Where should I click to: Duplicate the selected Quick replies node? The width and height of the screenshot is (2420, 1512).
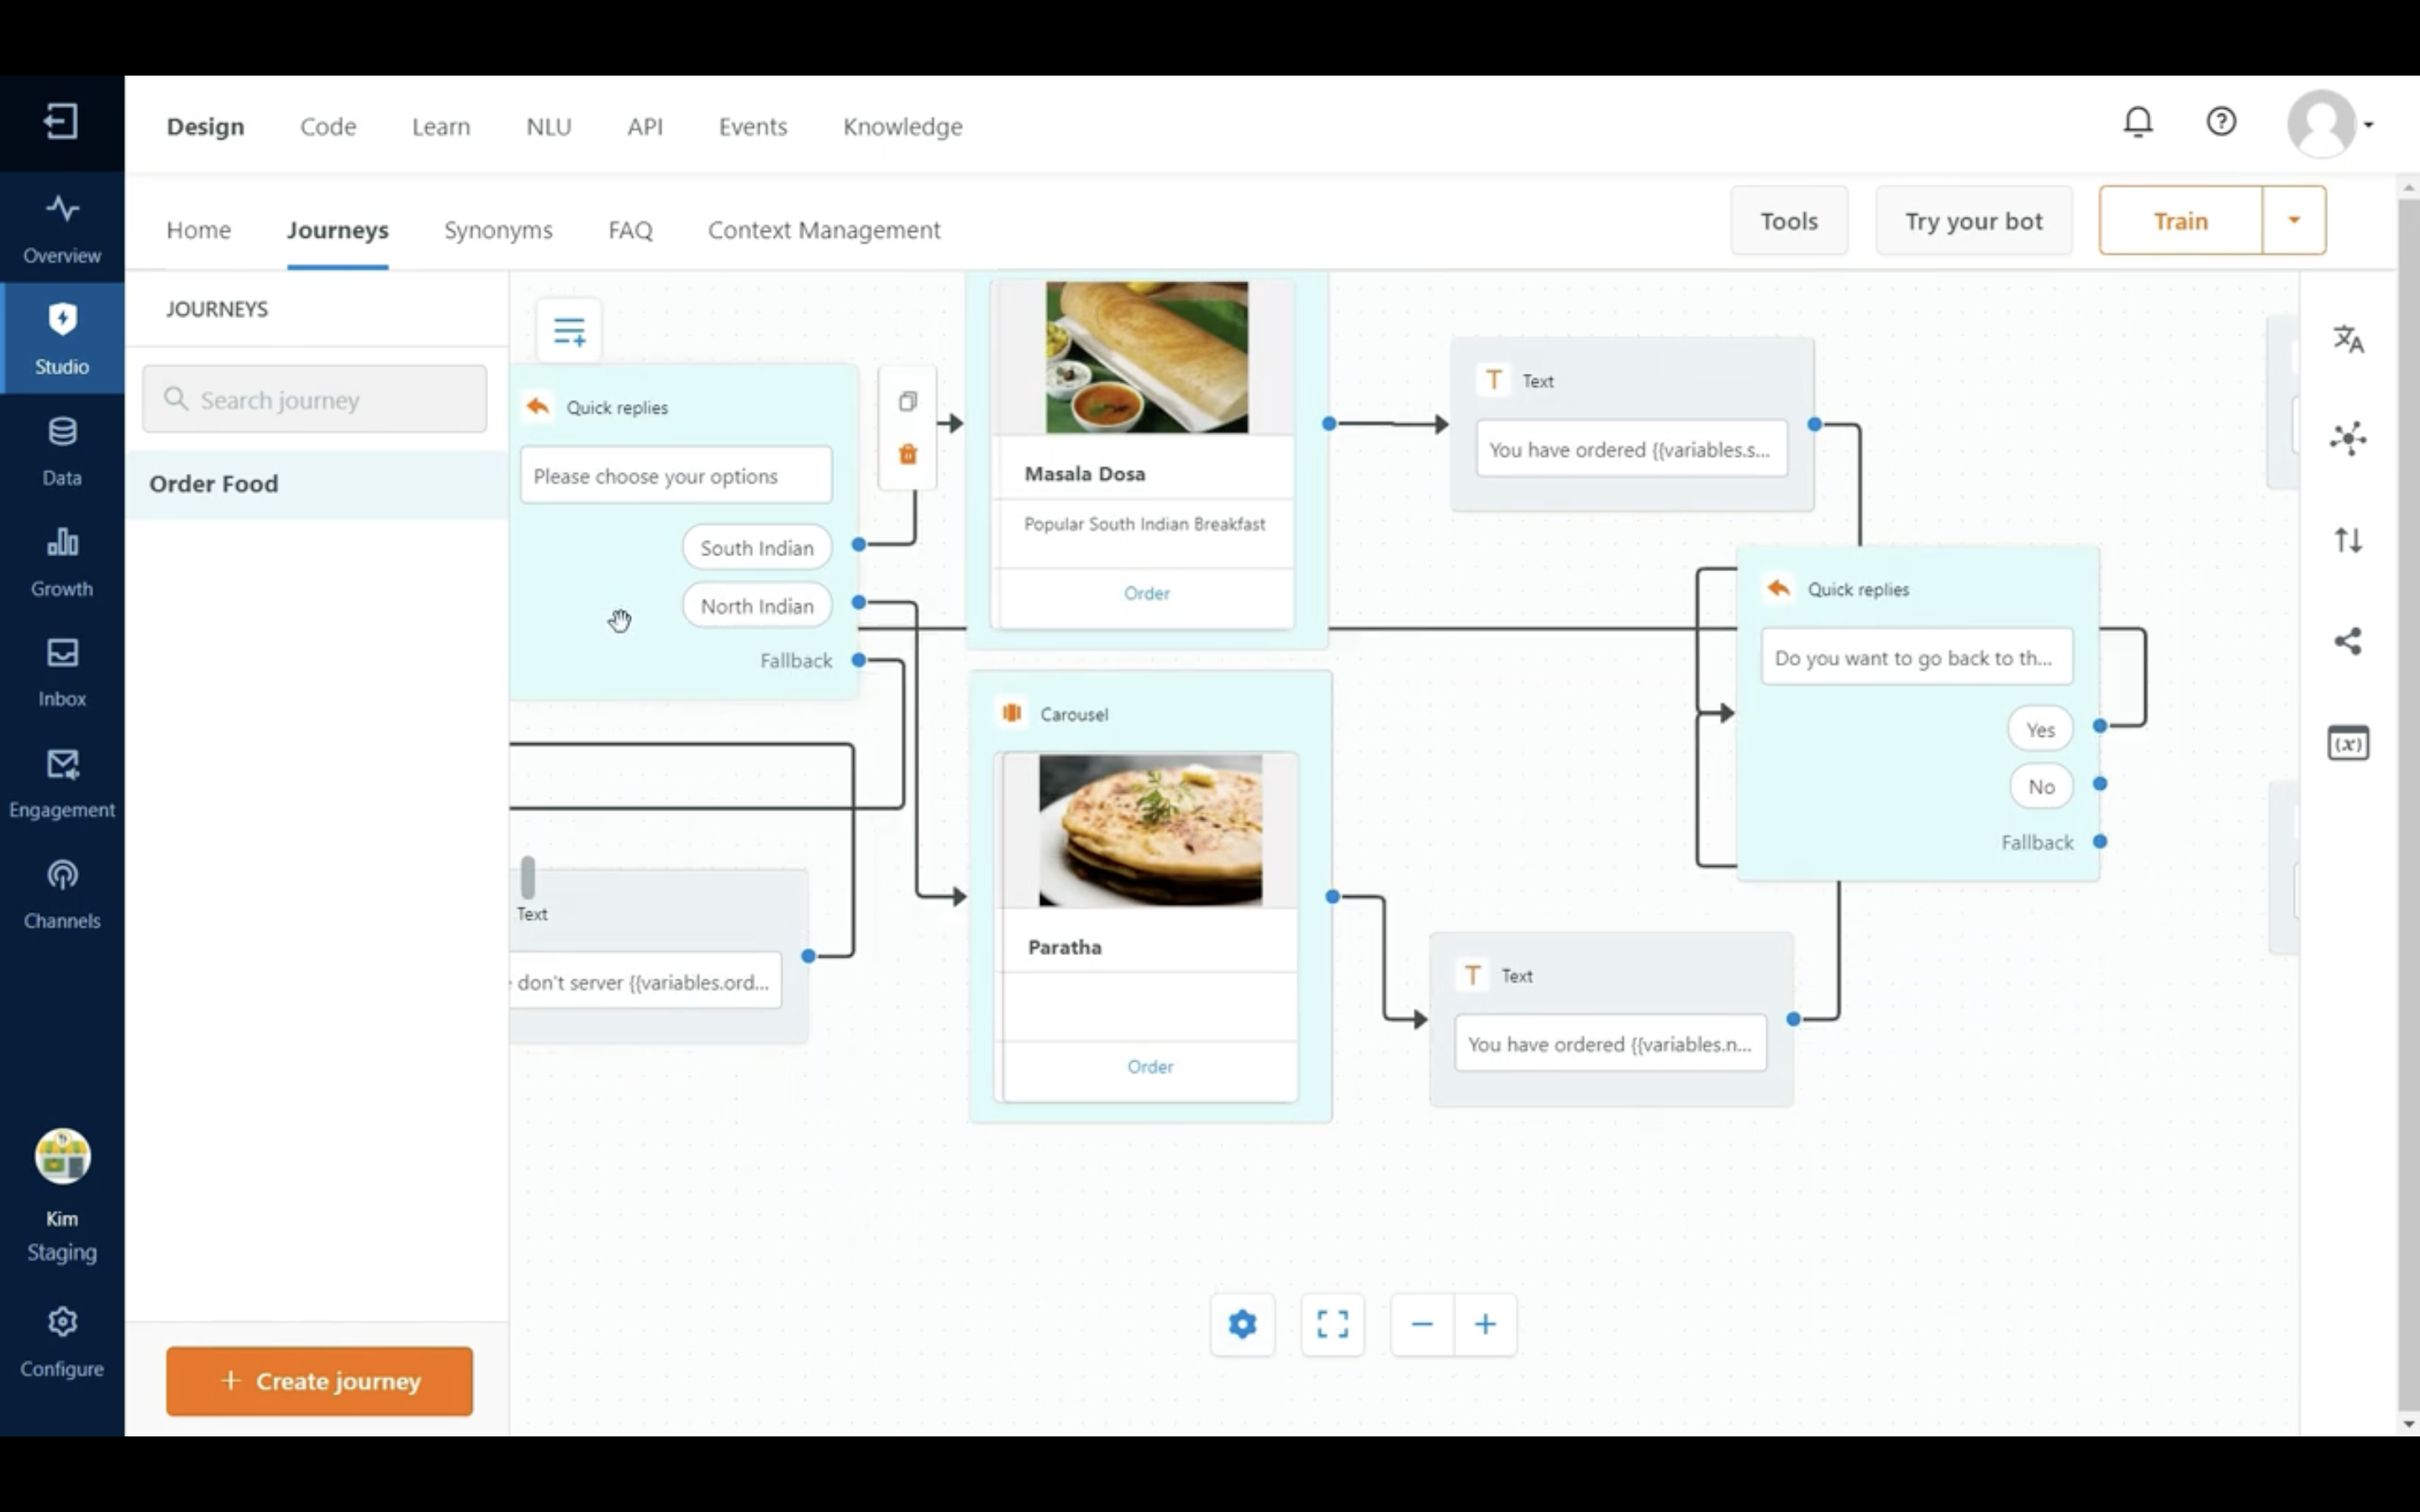point(908,401)
